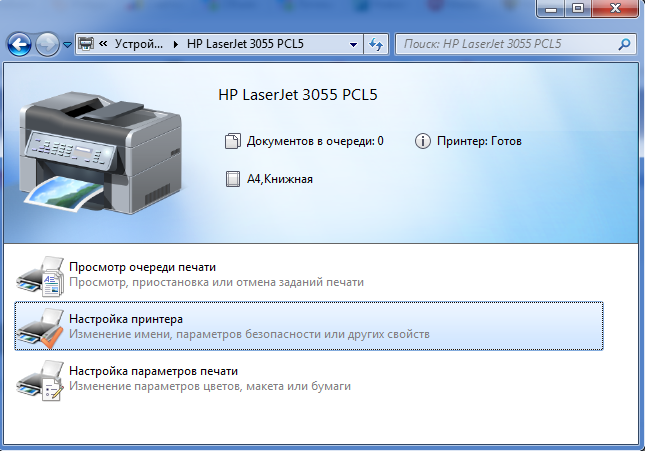645x451 pixels.
Task: Select HP LaserJet 3055 PCL5 breadcrumb
Action: (x=245, y=44)
